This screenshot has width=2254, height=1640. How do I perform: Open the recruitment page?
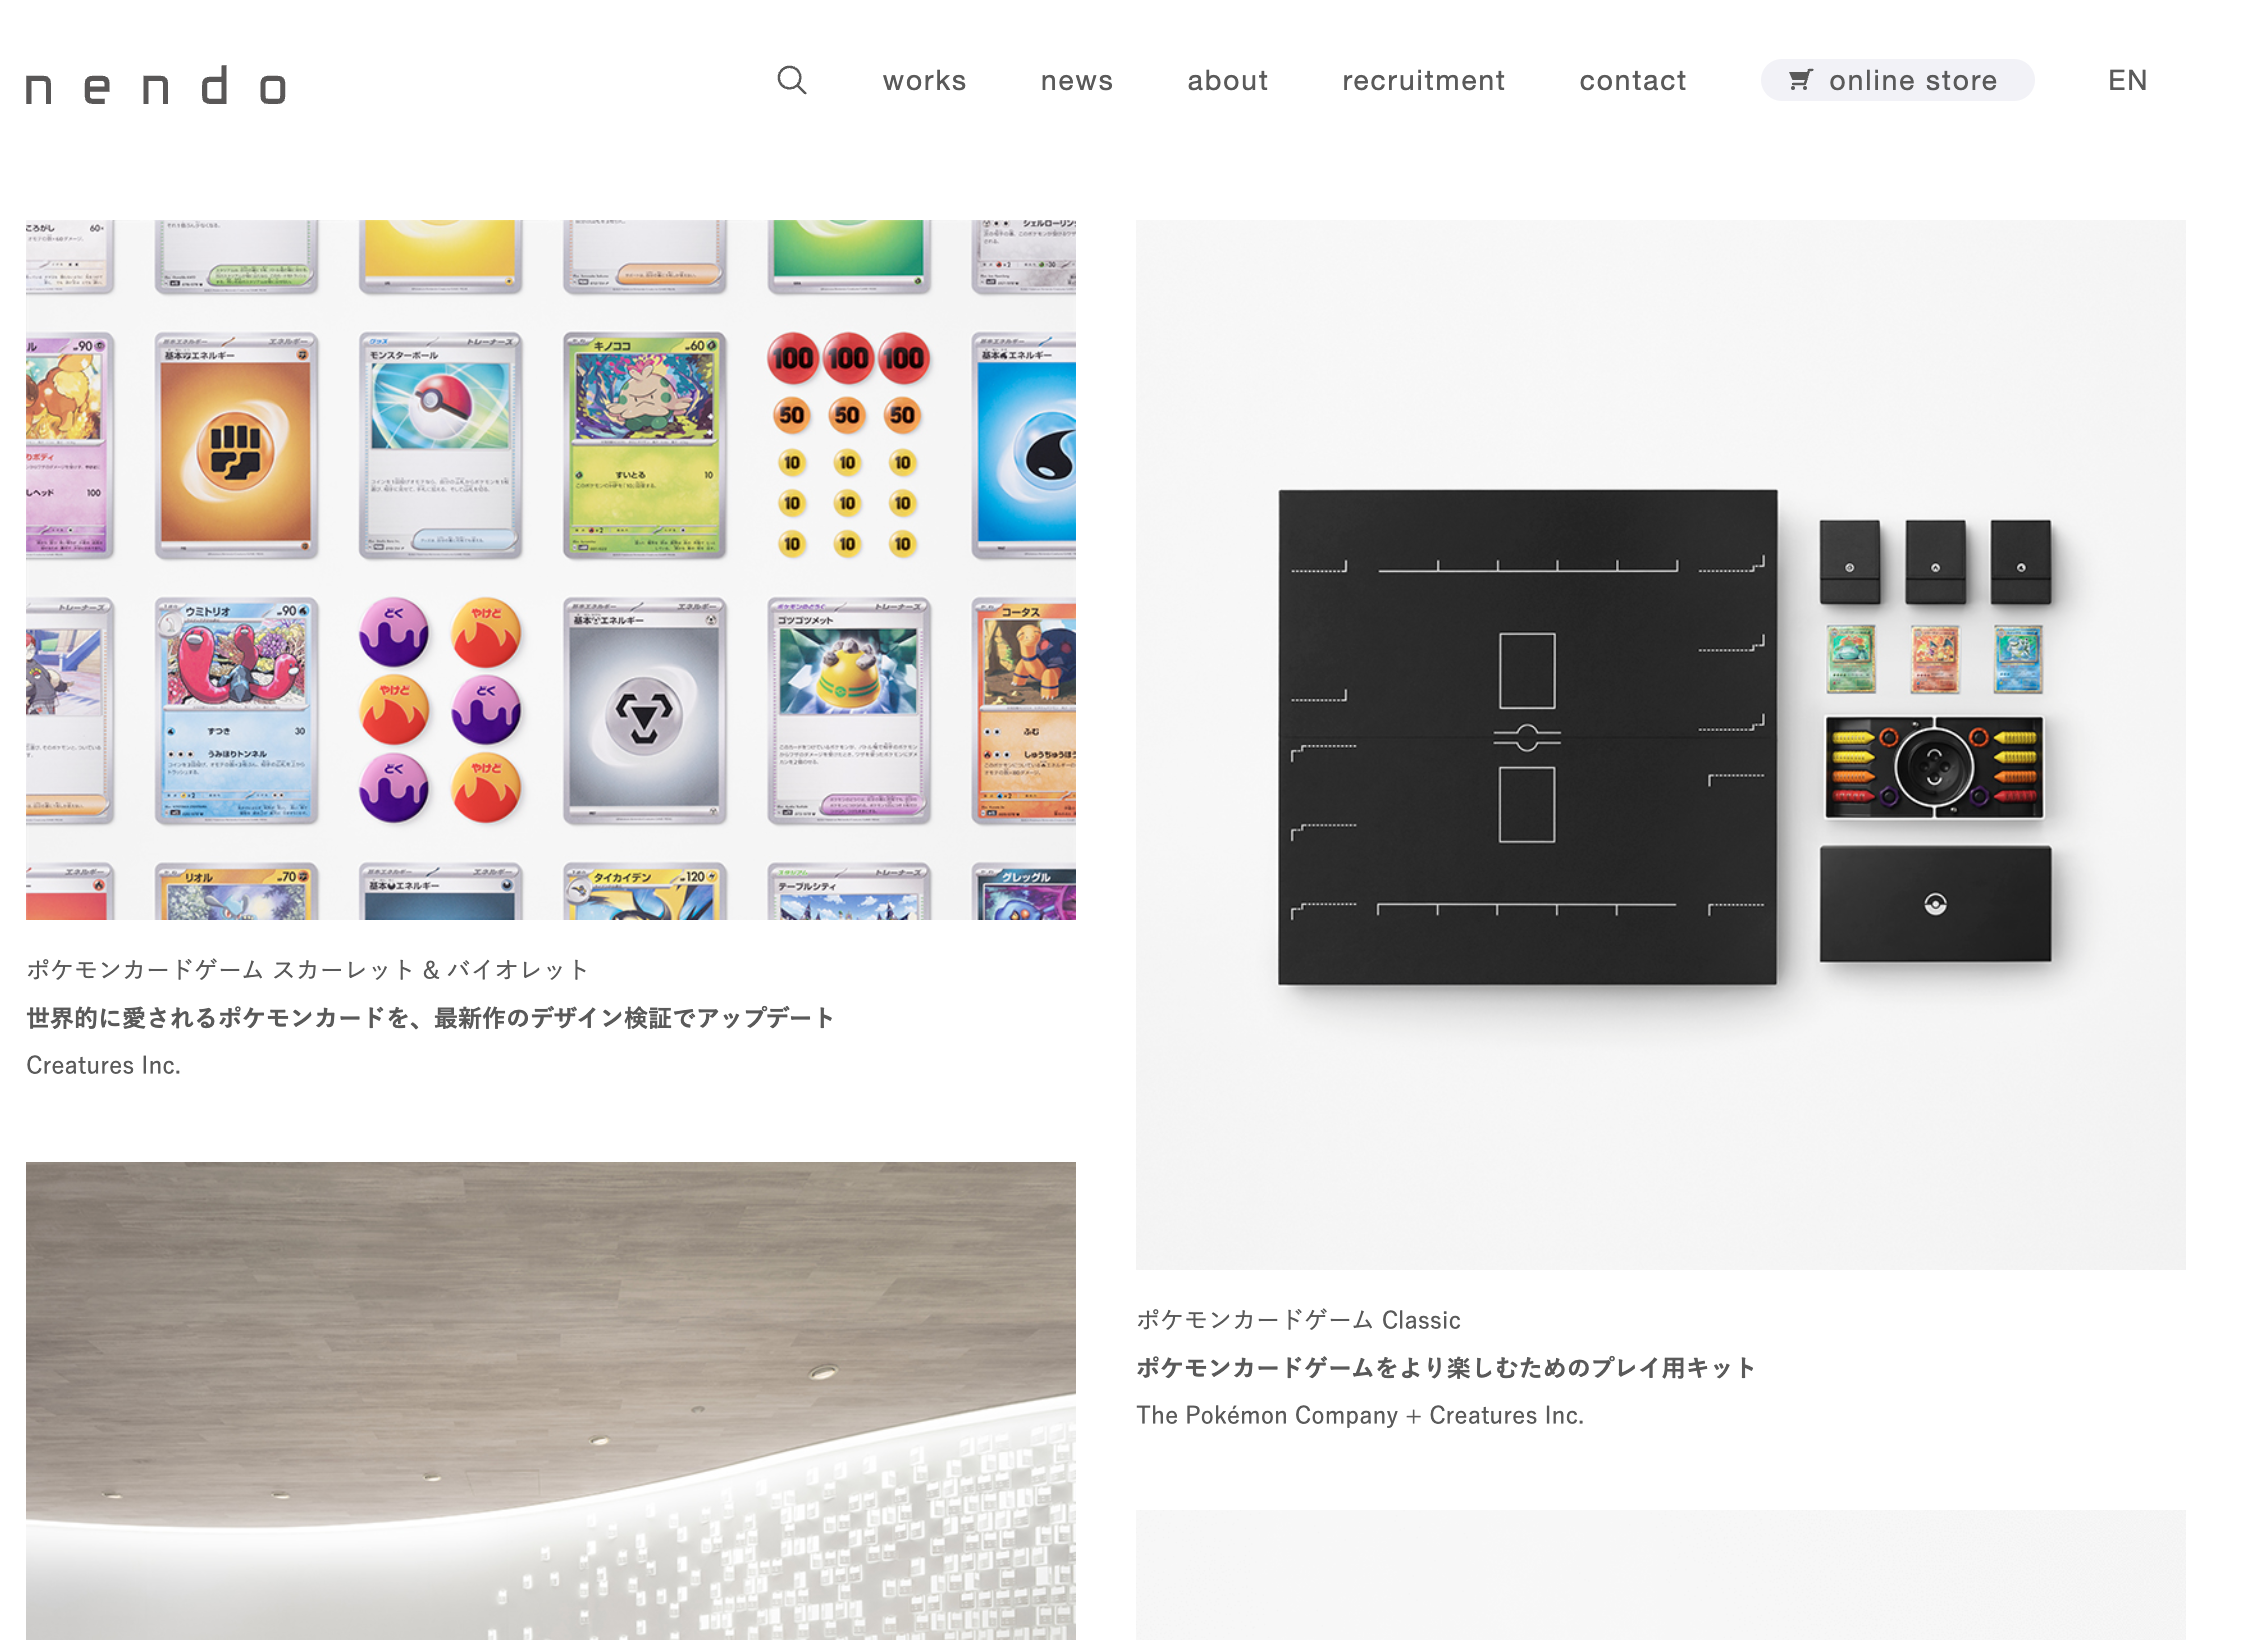1423,80
